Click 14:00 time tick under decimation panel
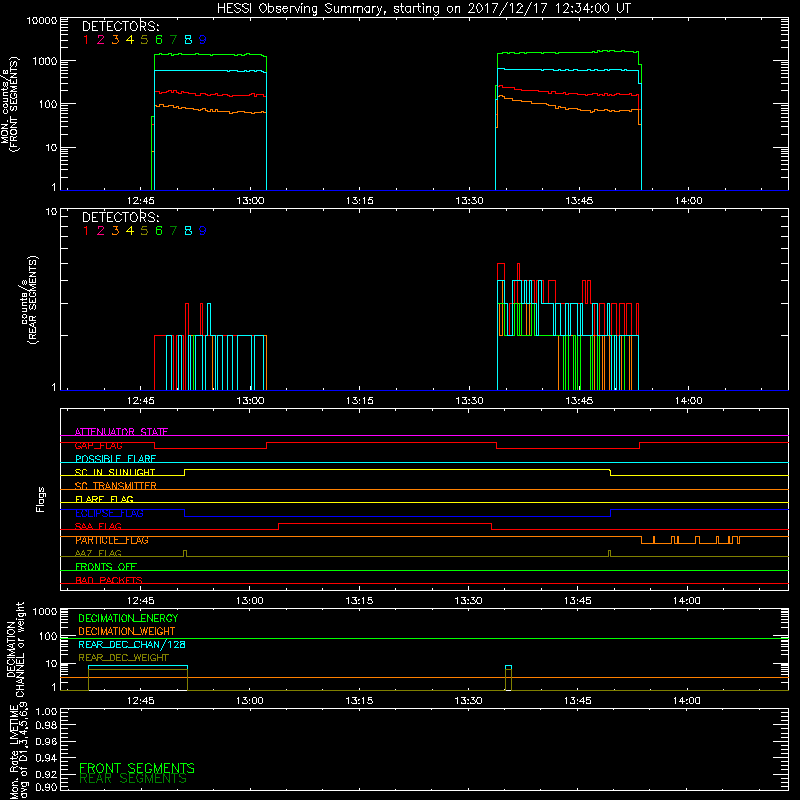 (x=687, y=701)
